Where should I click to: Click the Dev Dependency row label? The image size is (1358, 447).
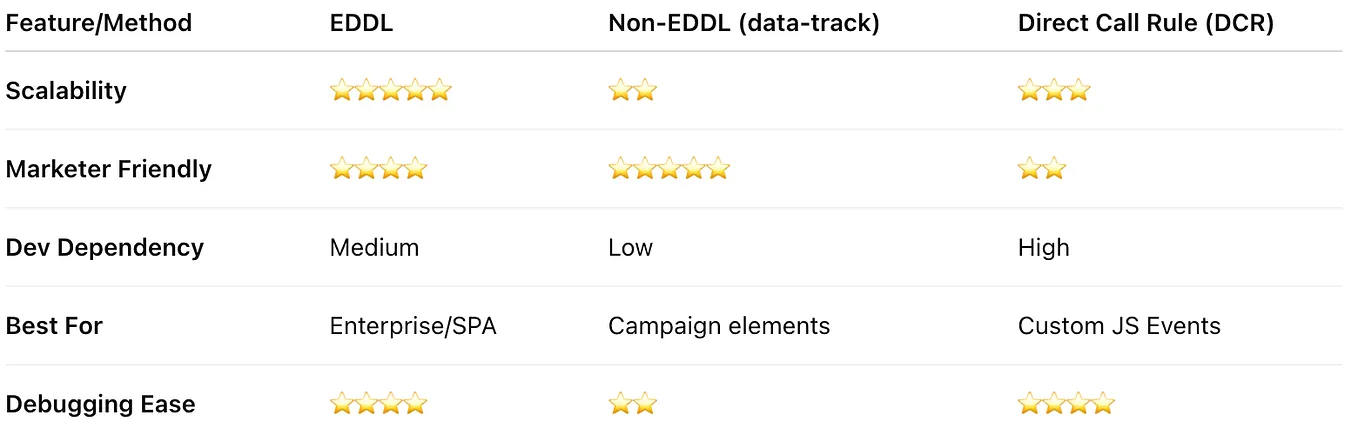click(x=105, y=247)
